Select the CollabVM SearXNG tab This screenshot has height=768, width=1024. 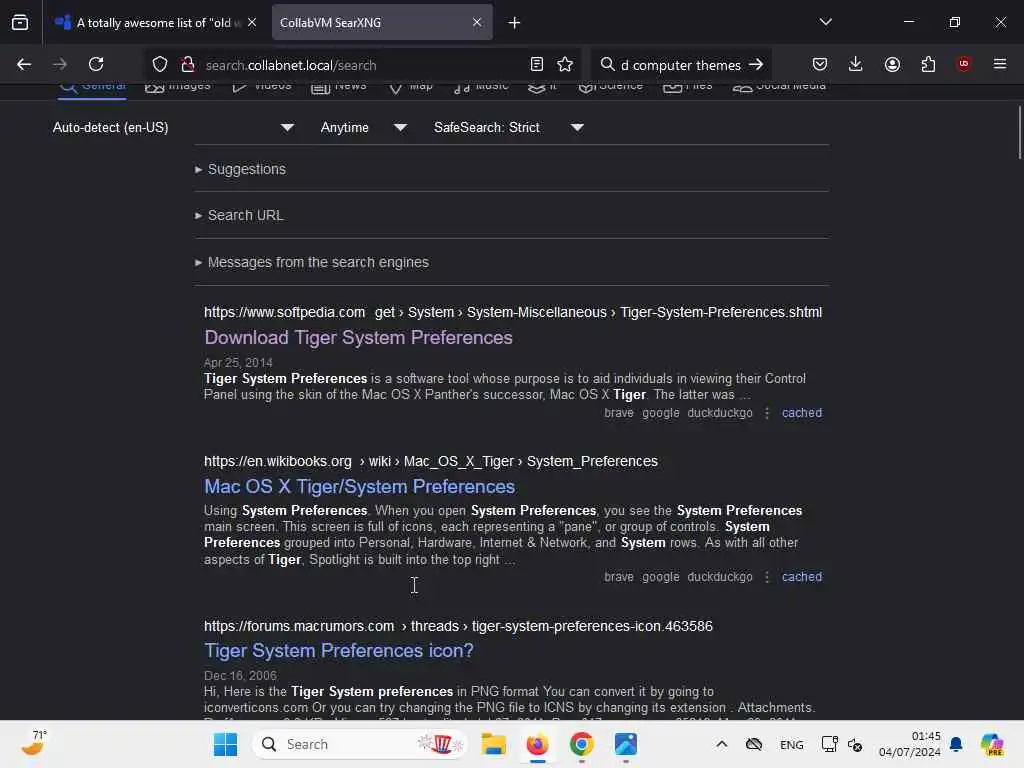coord(382,22)
